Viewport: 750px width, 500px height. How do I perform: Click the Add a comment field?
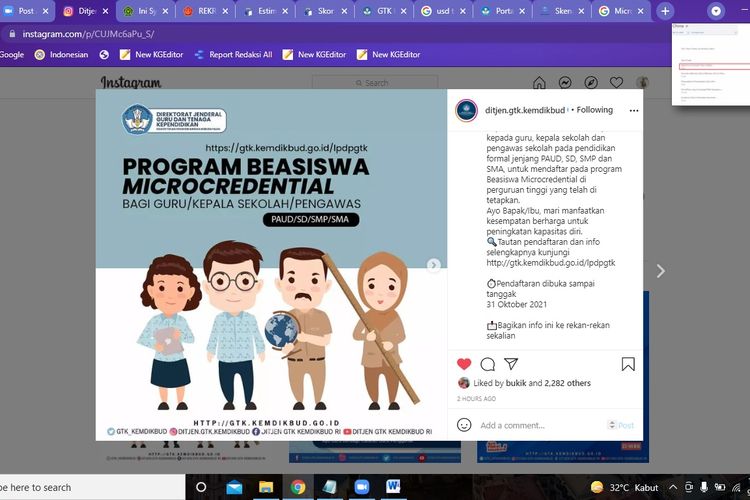[x=540, y=425]
